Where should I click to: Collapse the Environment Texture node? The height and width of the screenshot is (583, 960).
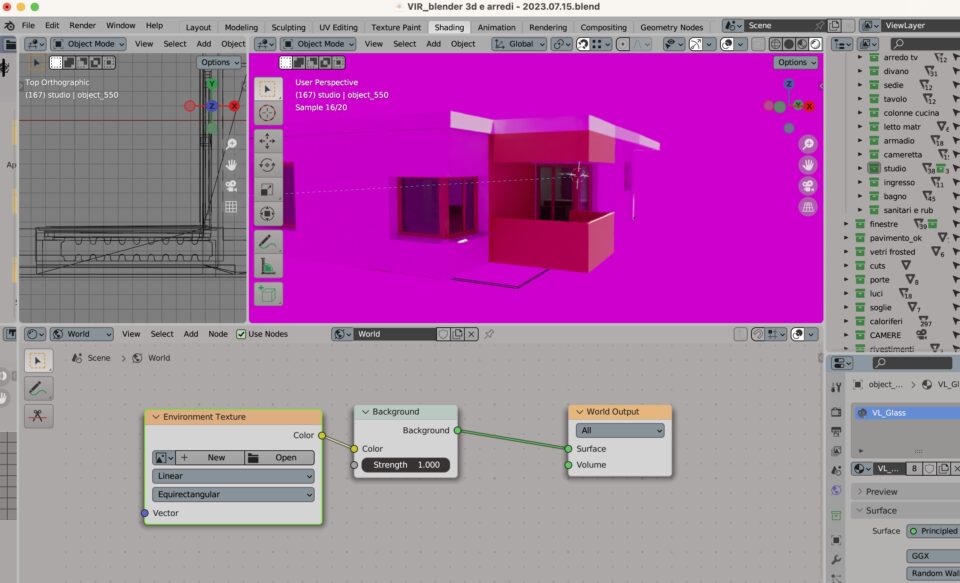pos(156,417)
